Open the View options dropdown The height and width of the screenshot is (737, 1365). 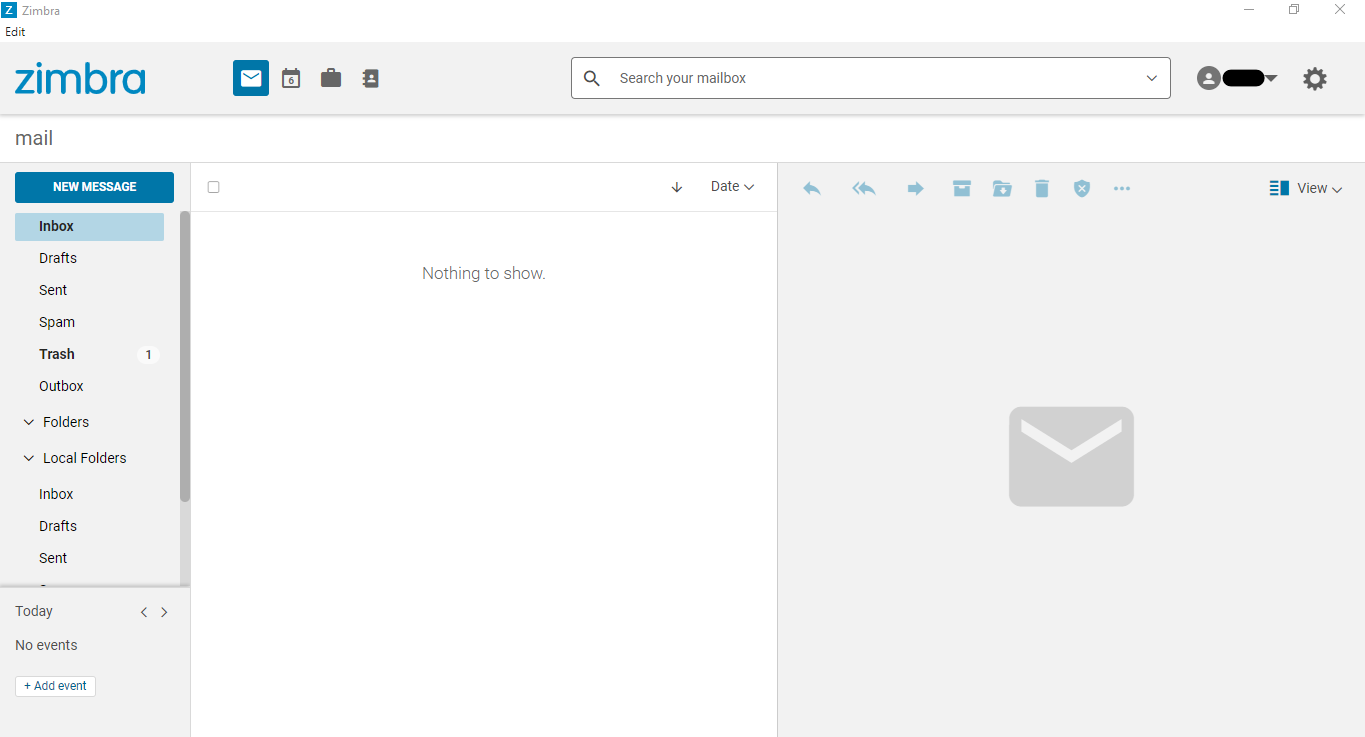tap(1305, 188)
